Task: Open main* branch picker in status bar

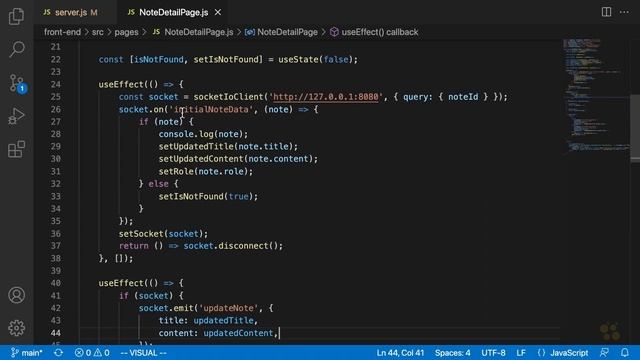Action: click(x=27, y=353)
